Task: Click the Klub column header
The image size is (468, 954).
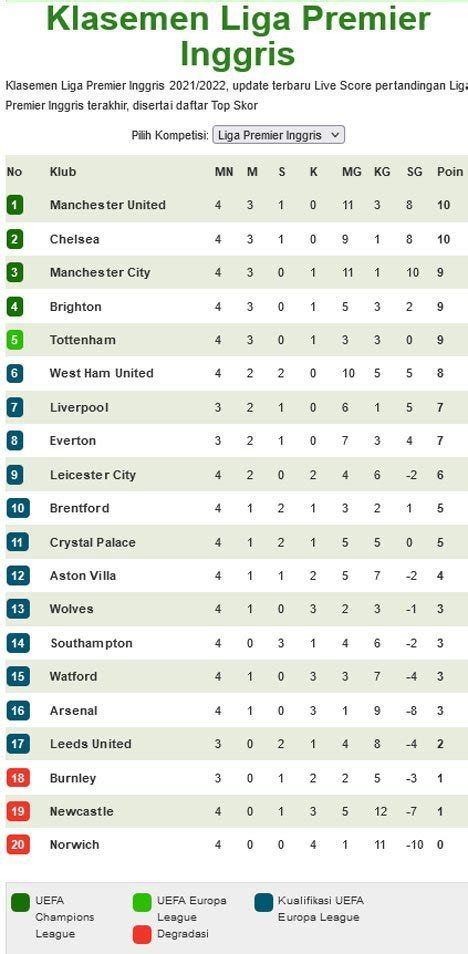Action: click(x=63, y=172)
